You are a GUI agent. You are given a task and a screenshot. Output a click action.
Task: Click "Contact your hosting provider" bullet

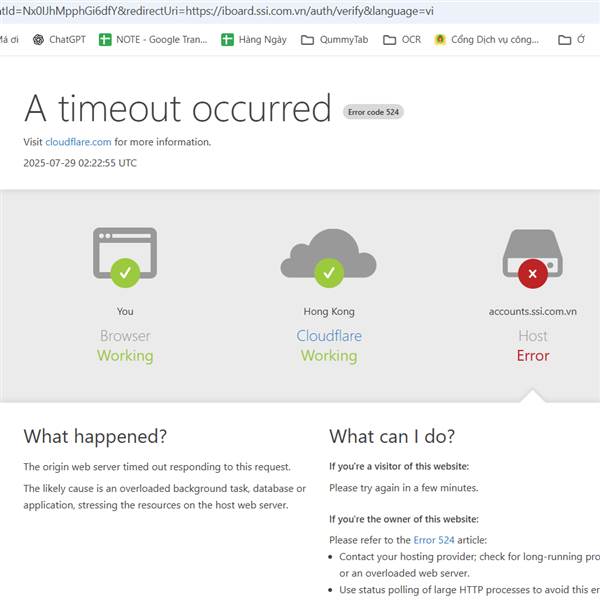(x=469, y=565)
